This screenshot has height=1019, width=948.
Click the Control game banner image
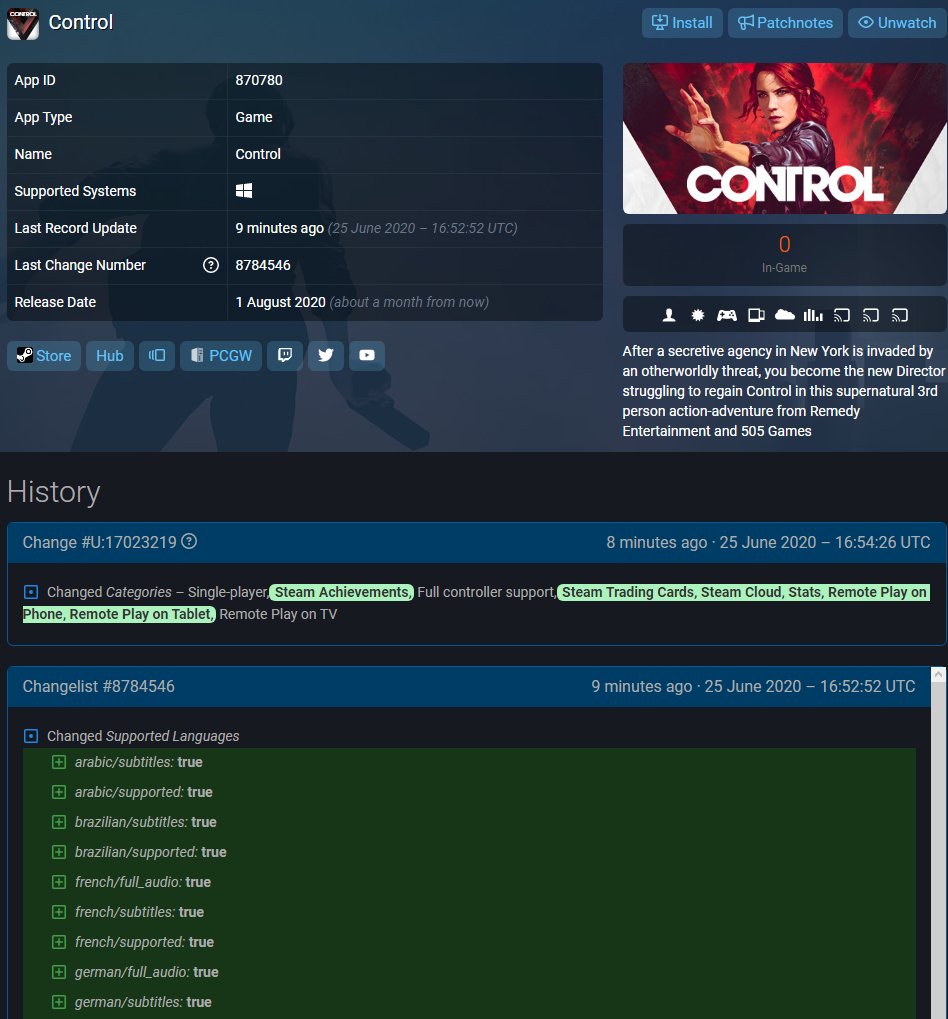tap(784, 138)
